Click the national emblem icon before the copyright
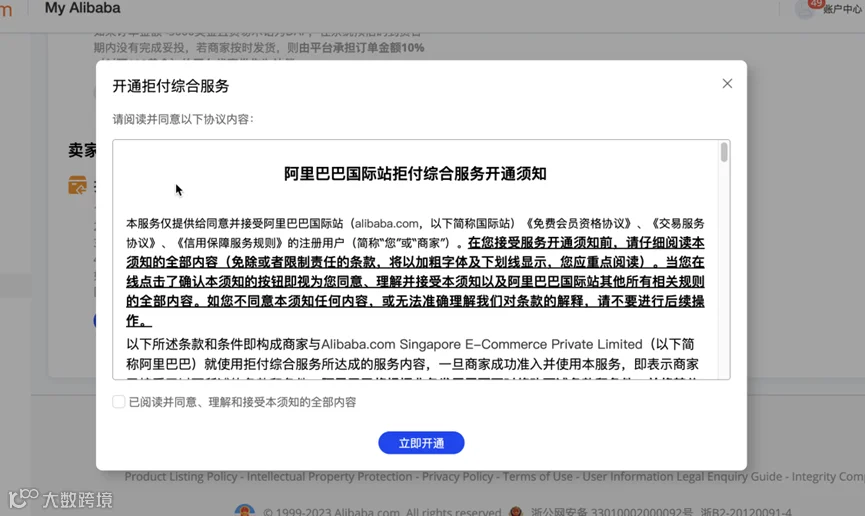The image size is (865, 516). tap(244, 510)
